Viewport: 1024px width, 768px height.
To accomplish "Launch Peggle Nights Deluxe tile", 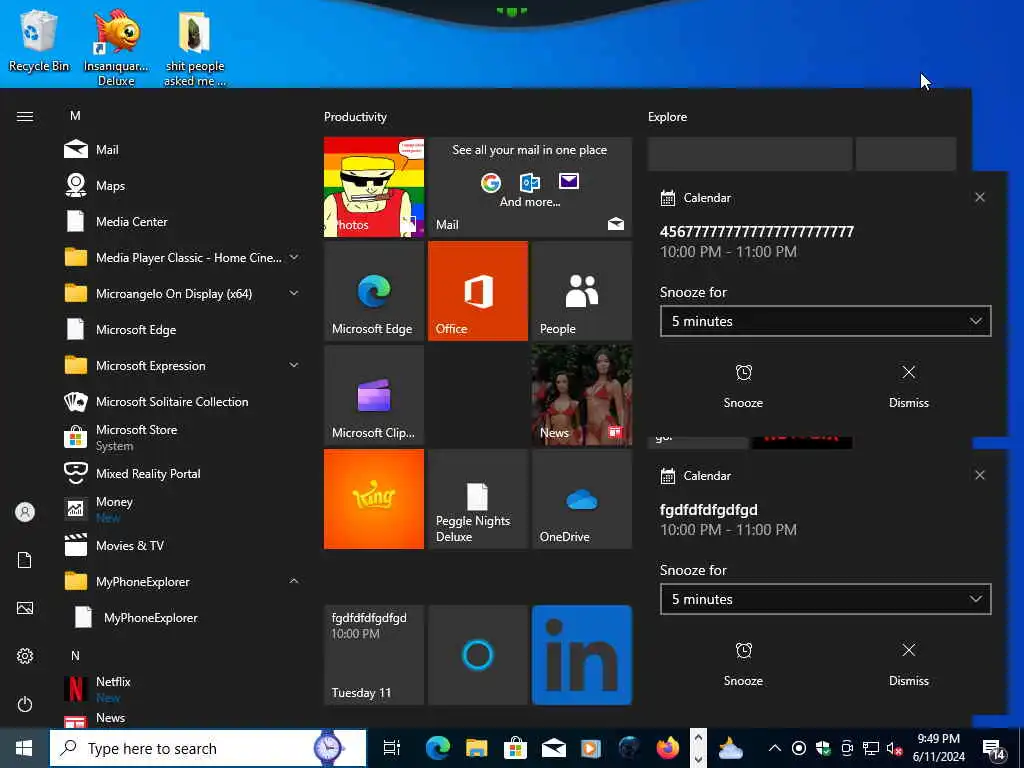I will coord(477,499).
